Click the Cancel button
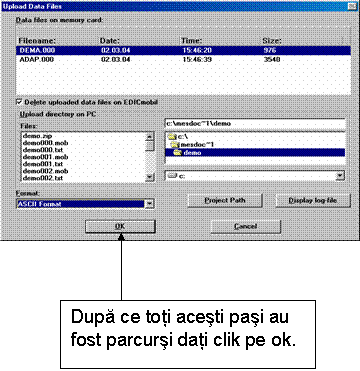The height and width of the screenshot is (371, 360). point(246,227)
